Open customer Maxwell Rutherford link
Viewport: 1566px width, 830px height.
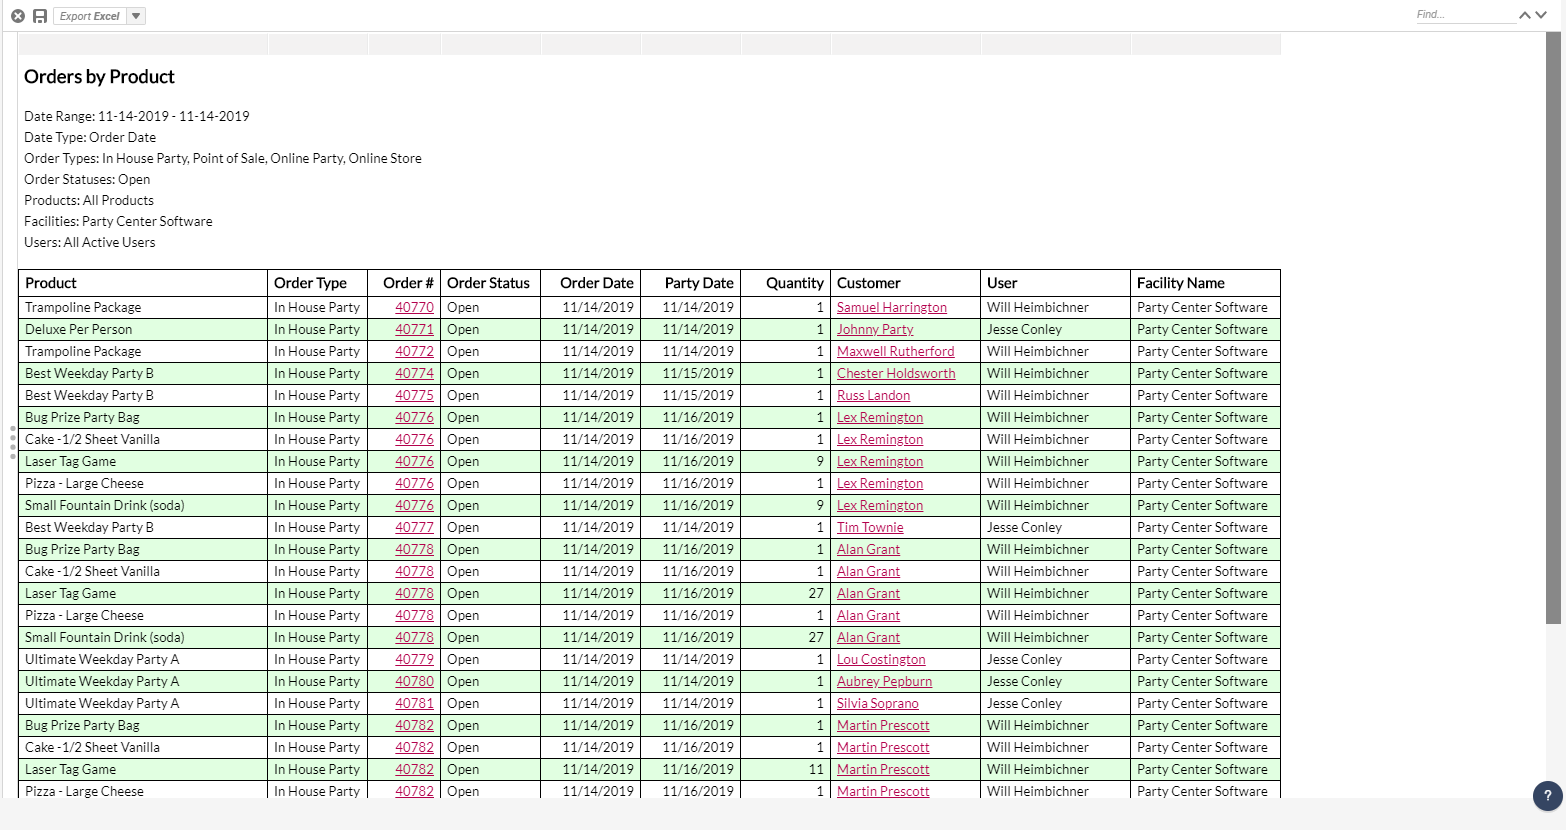[896, 351]
